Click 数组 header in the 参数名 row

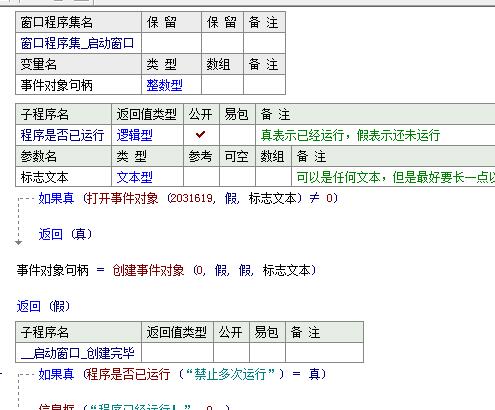tap(273, 156)
